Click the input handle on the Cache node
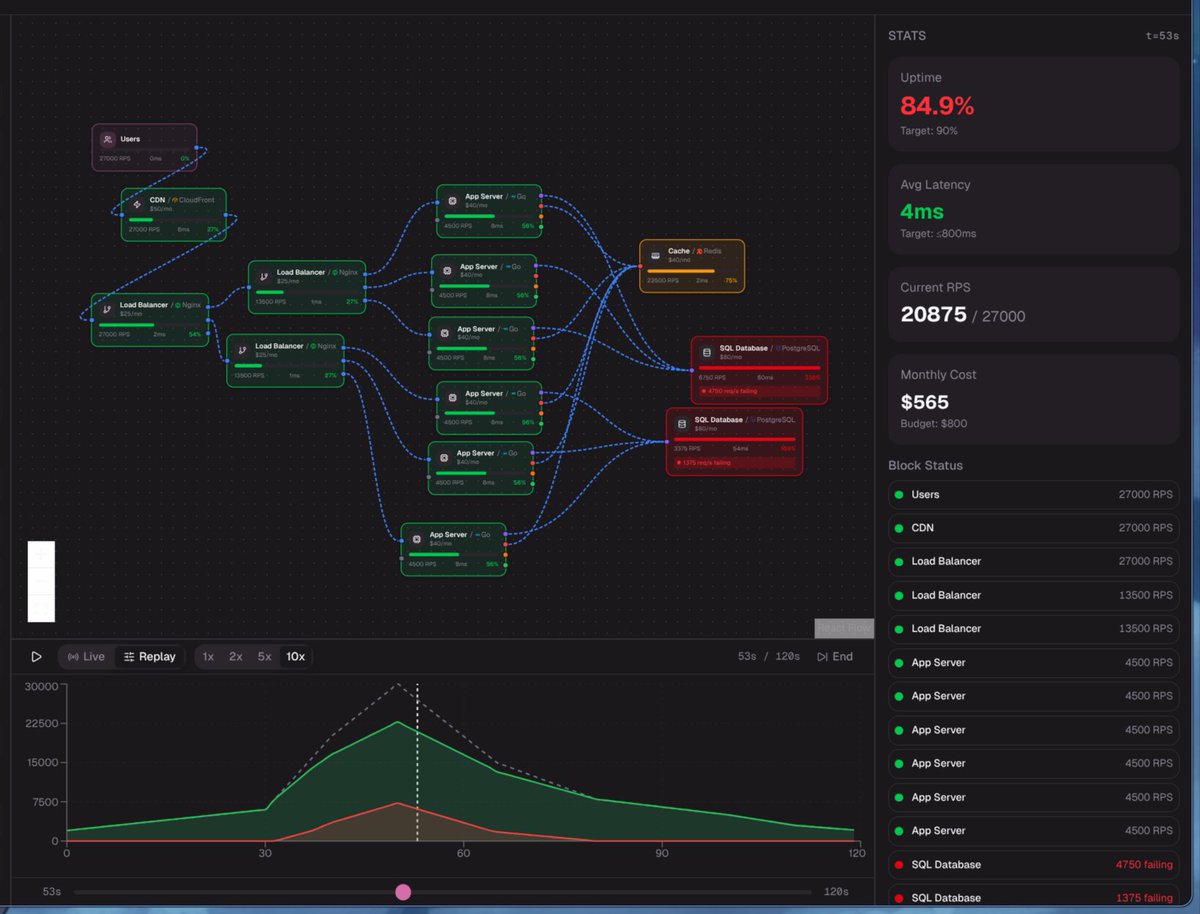Viewport: 1200px width, 914px height. click(640, 266)
